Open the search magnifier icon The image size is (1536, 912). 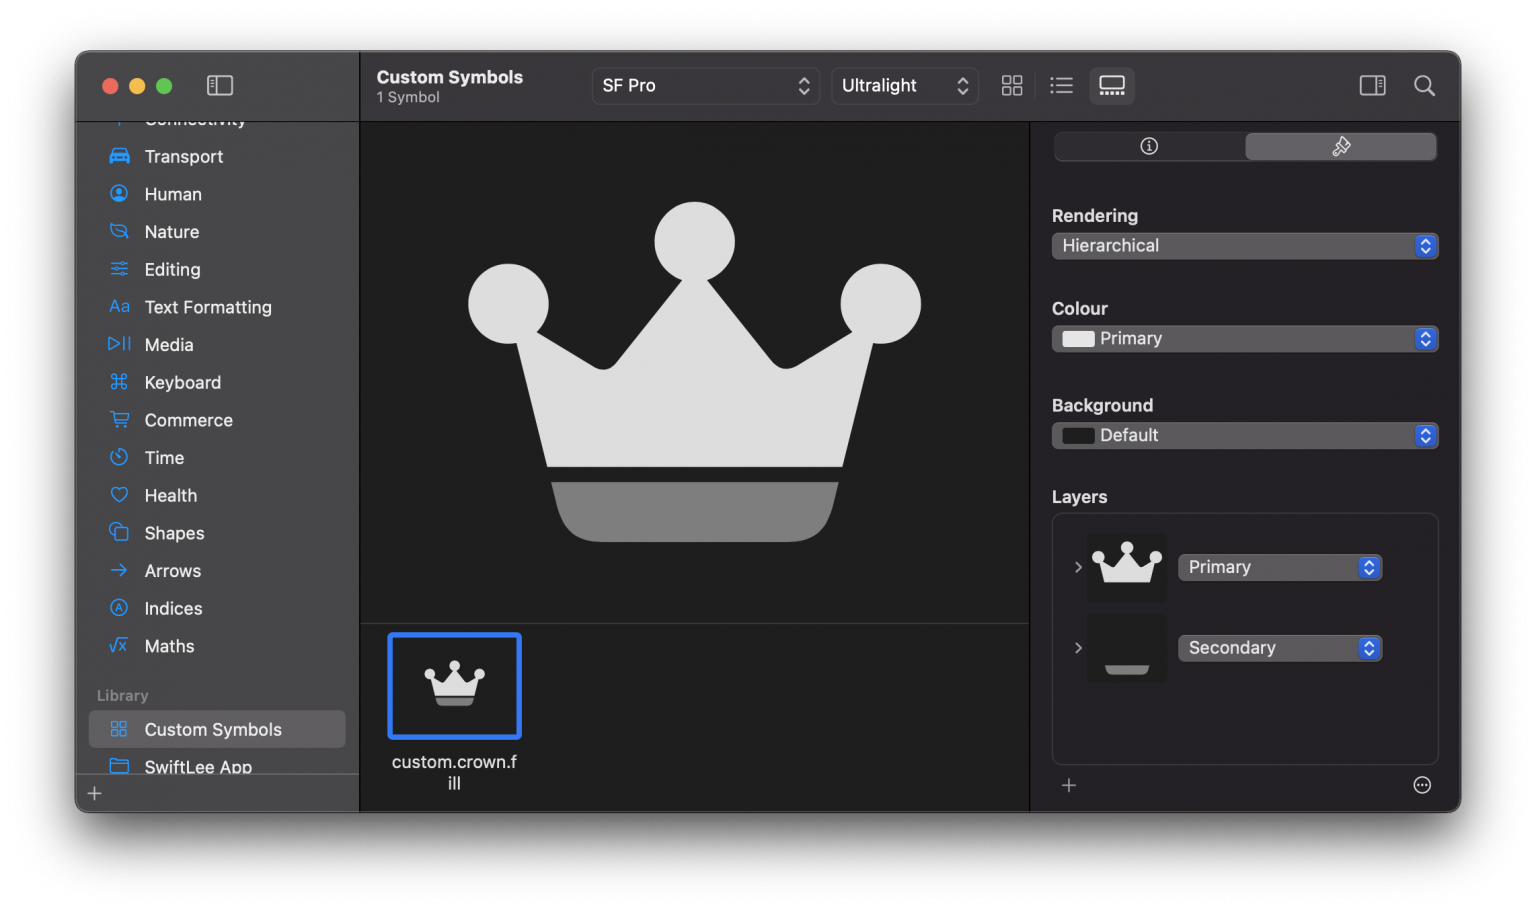click(x=1424, y=86)
